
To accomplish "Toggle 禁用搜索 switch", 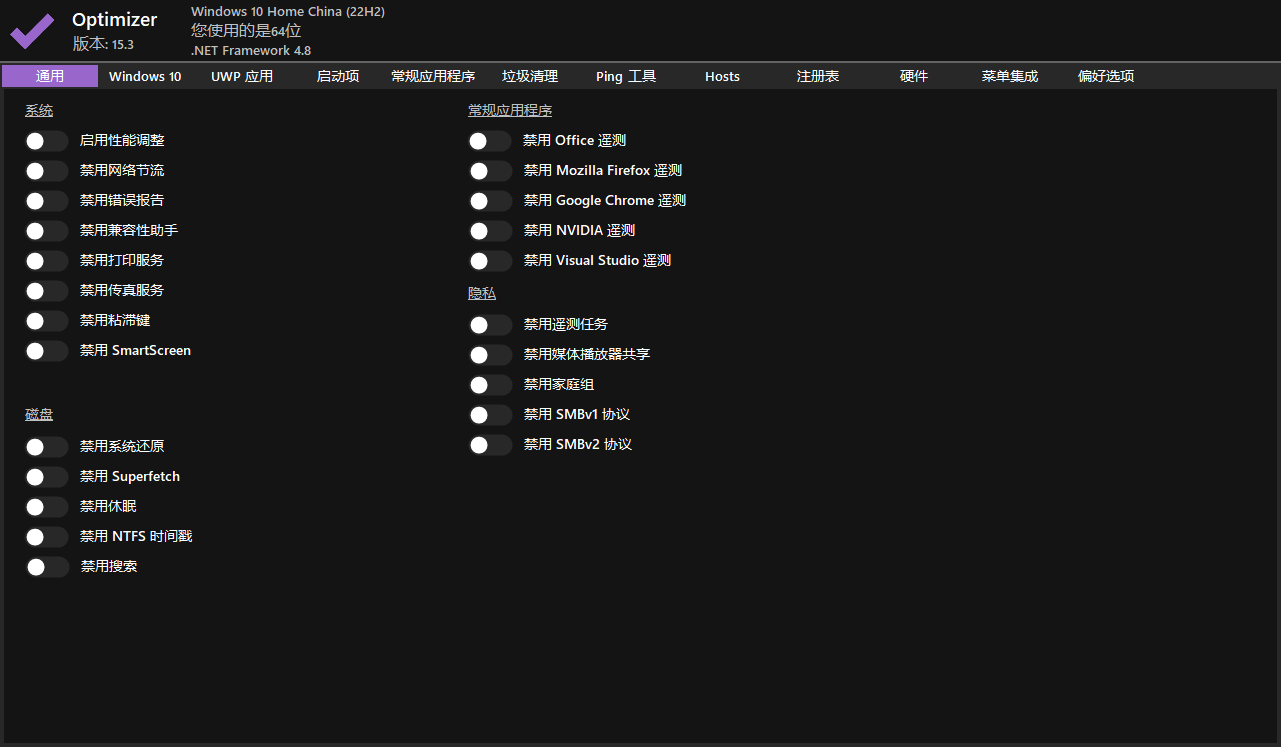I will coord(47,567).
